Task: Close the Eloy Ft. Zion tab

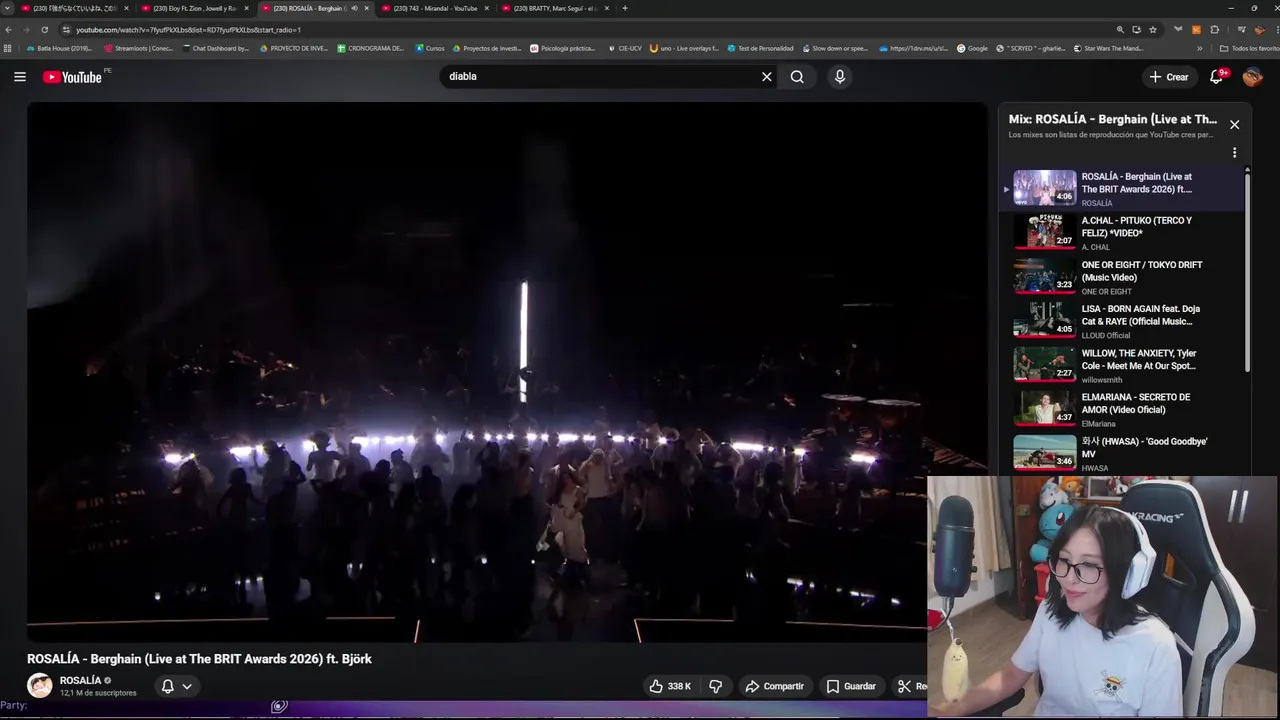Action: 247,8
